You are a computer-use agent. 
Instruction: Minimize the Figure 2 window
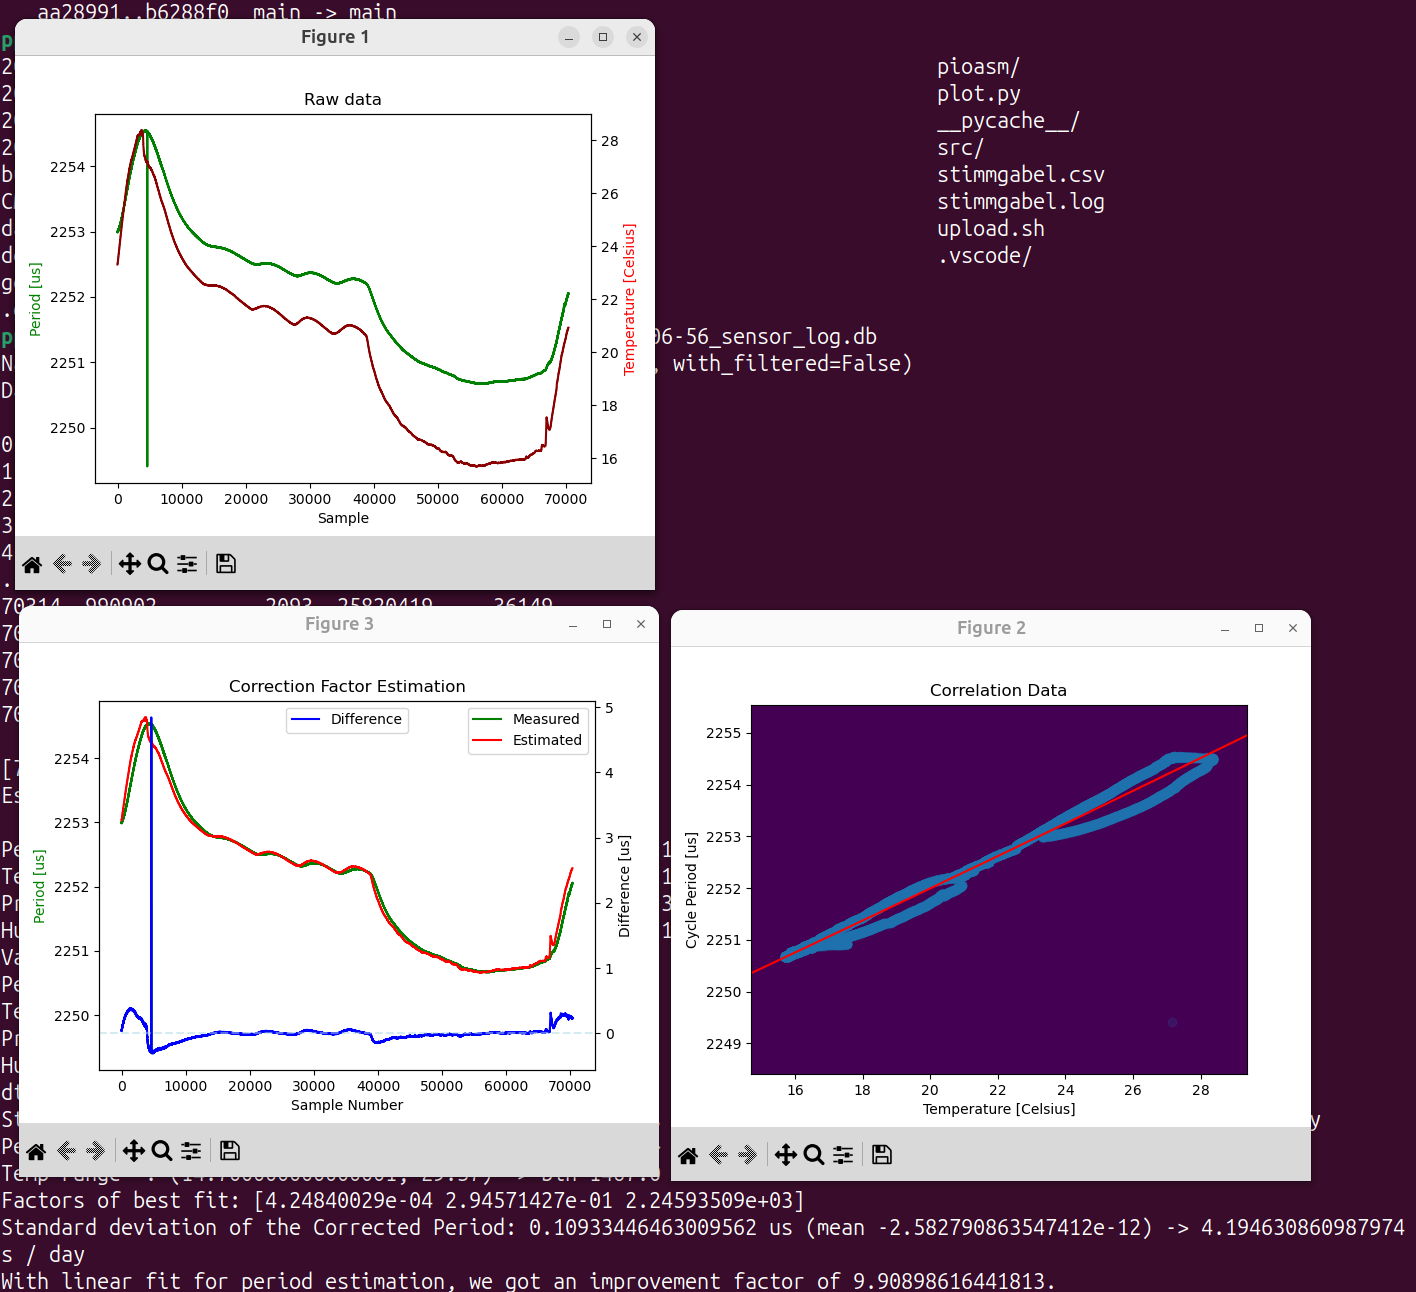(1225, 628)
